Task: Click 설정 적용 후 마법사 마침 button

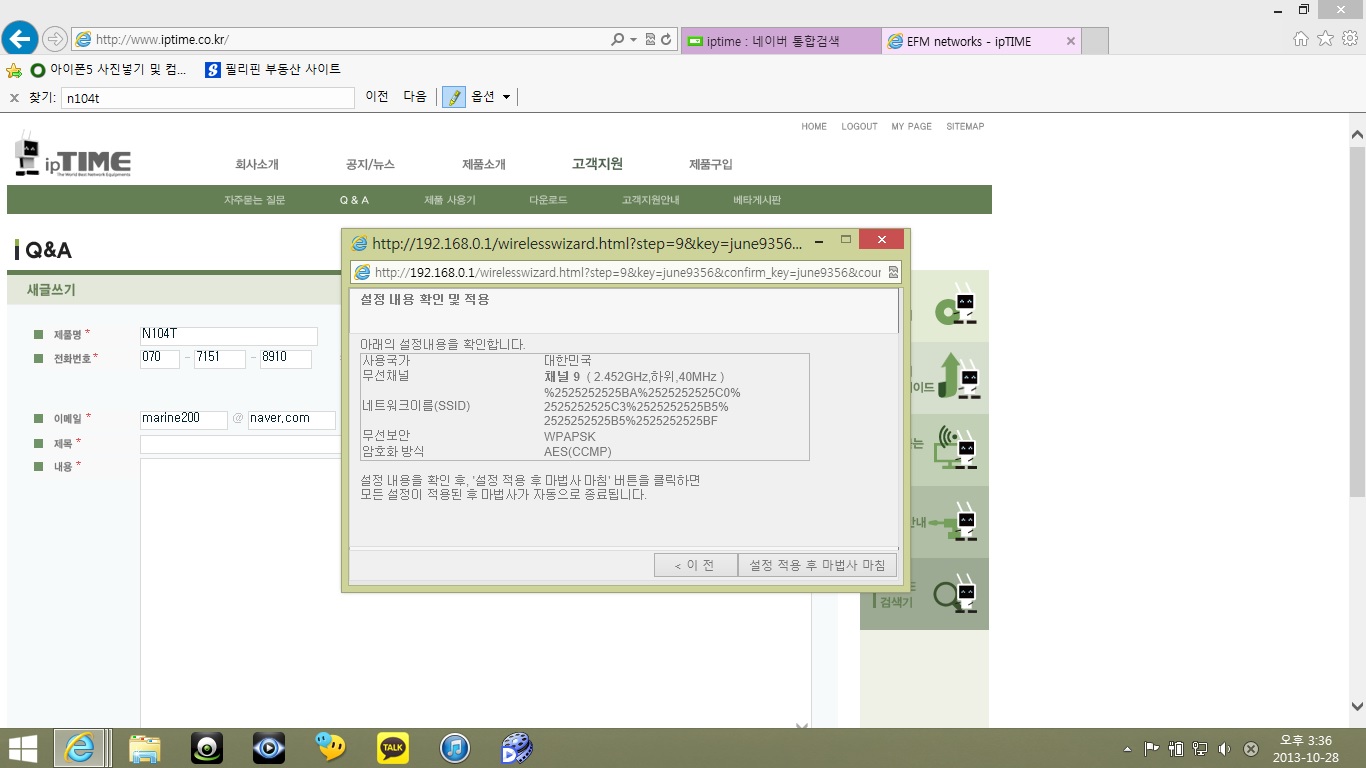Action: (817, 565)
